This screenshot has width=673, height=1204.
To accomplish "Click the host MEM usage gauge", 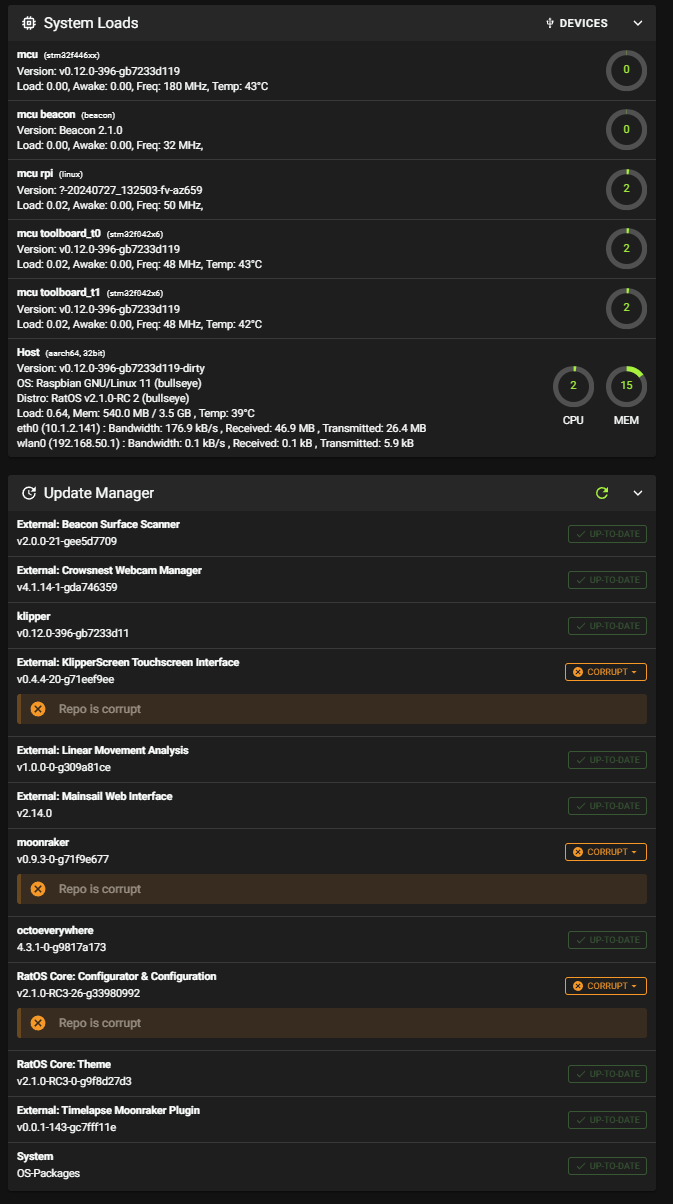I will coord(627,386).
